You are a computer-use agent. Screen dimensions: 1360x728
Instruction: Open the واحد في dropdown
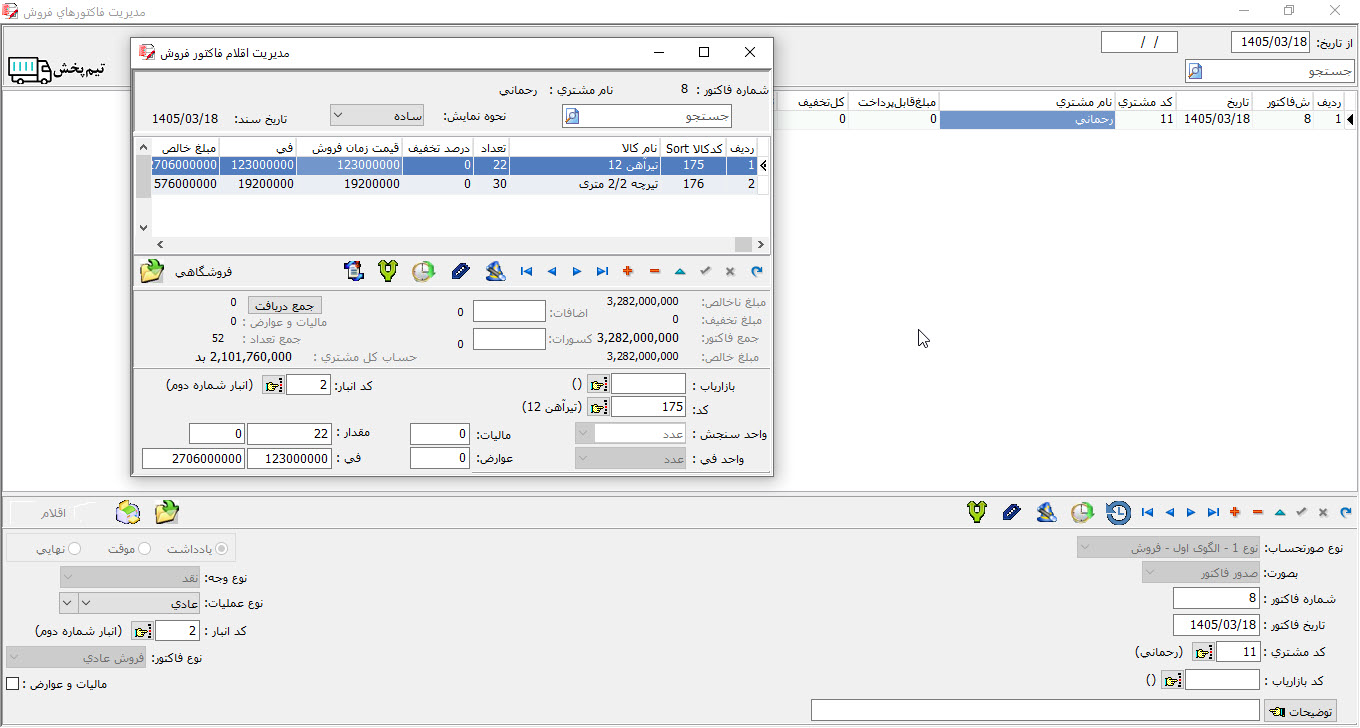tap(631, 458)
